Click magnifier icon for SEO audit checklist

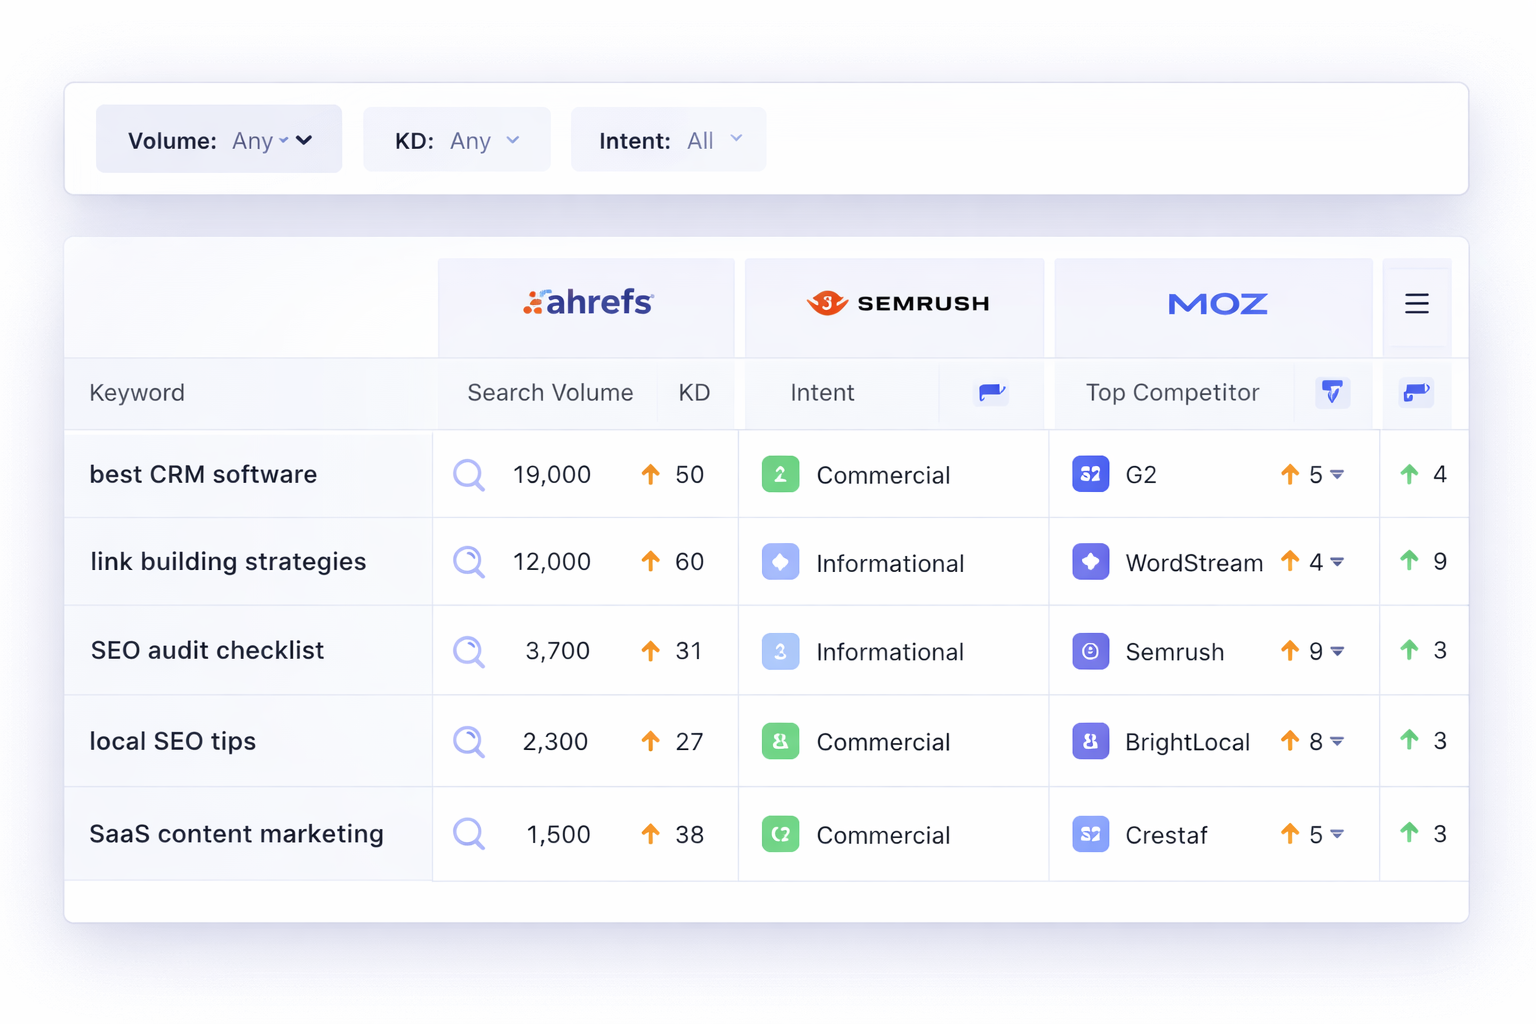point(469,651)
